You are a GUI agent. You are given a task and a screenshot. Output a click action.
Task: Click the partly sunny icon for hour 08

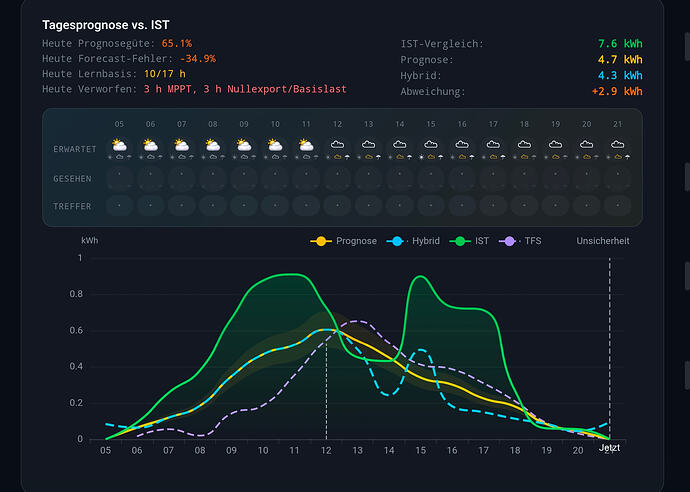(x=213, y=144)
